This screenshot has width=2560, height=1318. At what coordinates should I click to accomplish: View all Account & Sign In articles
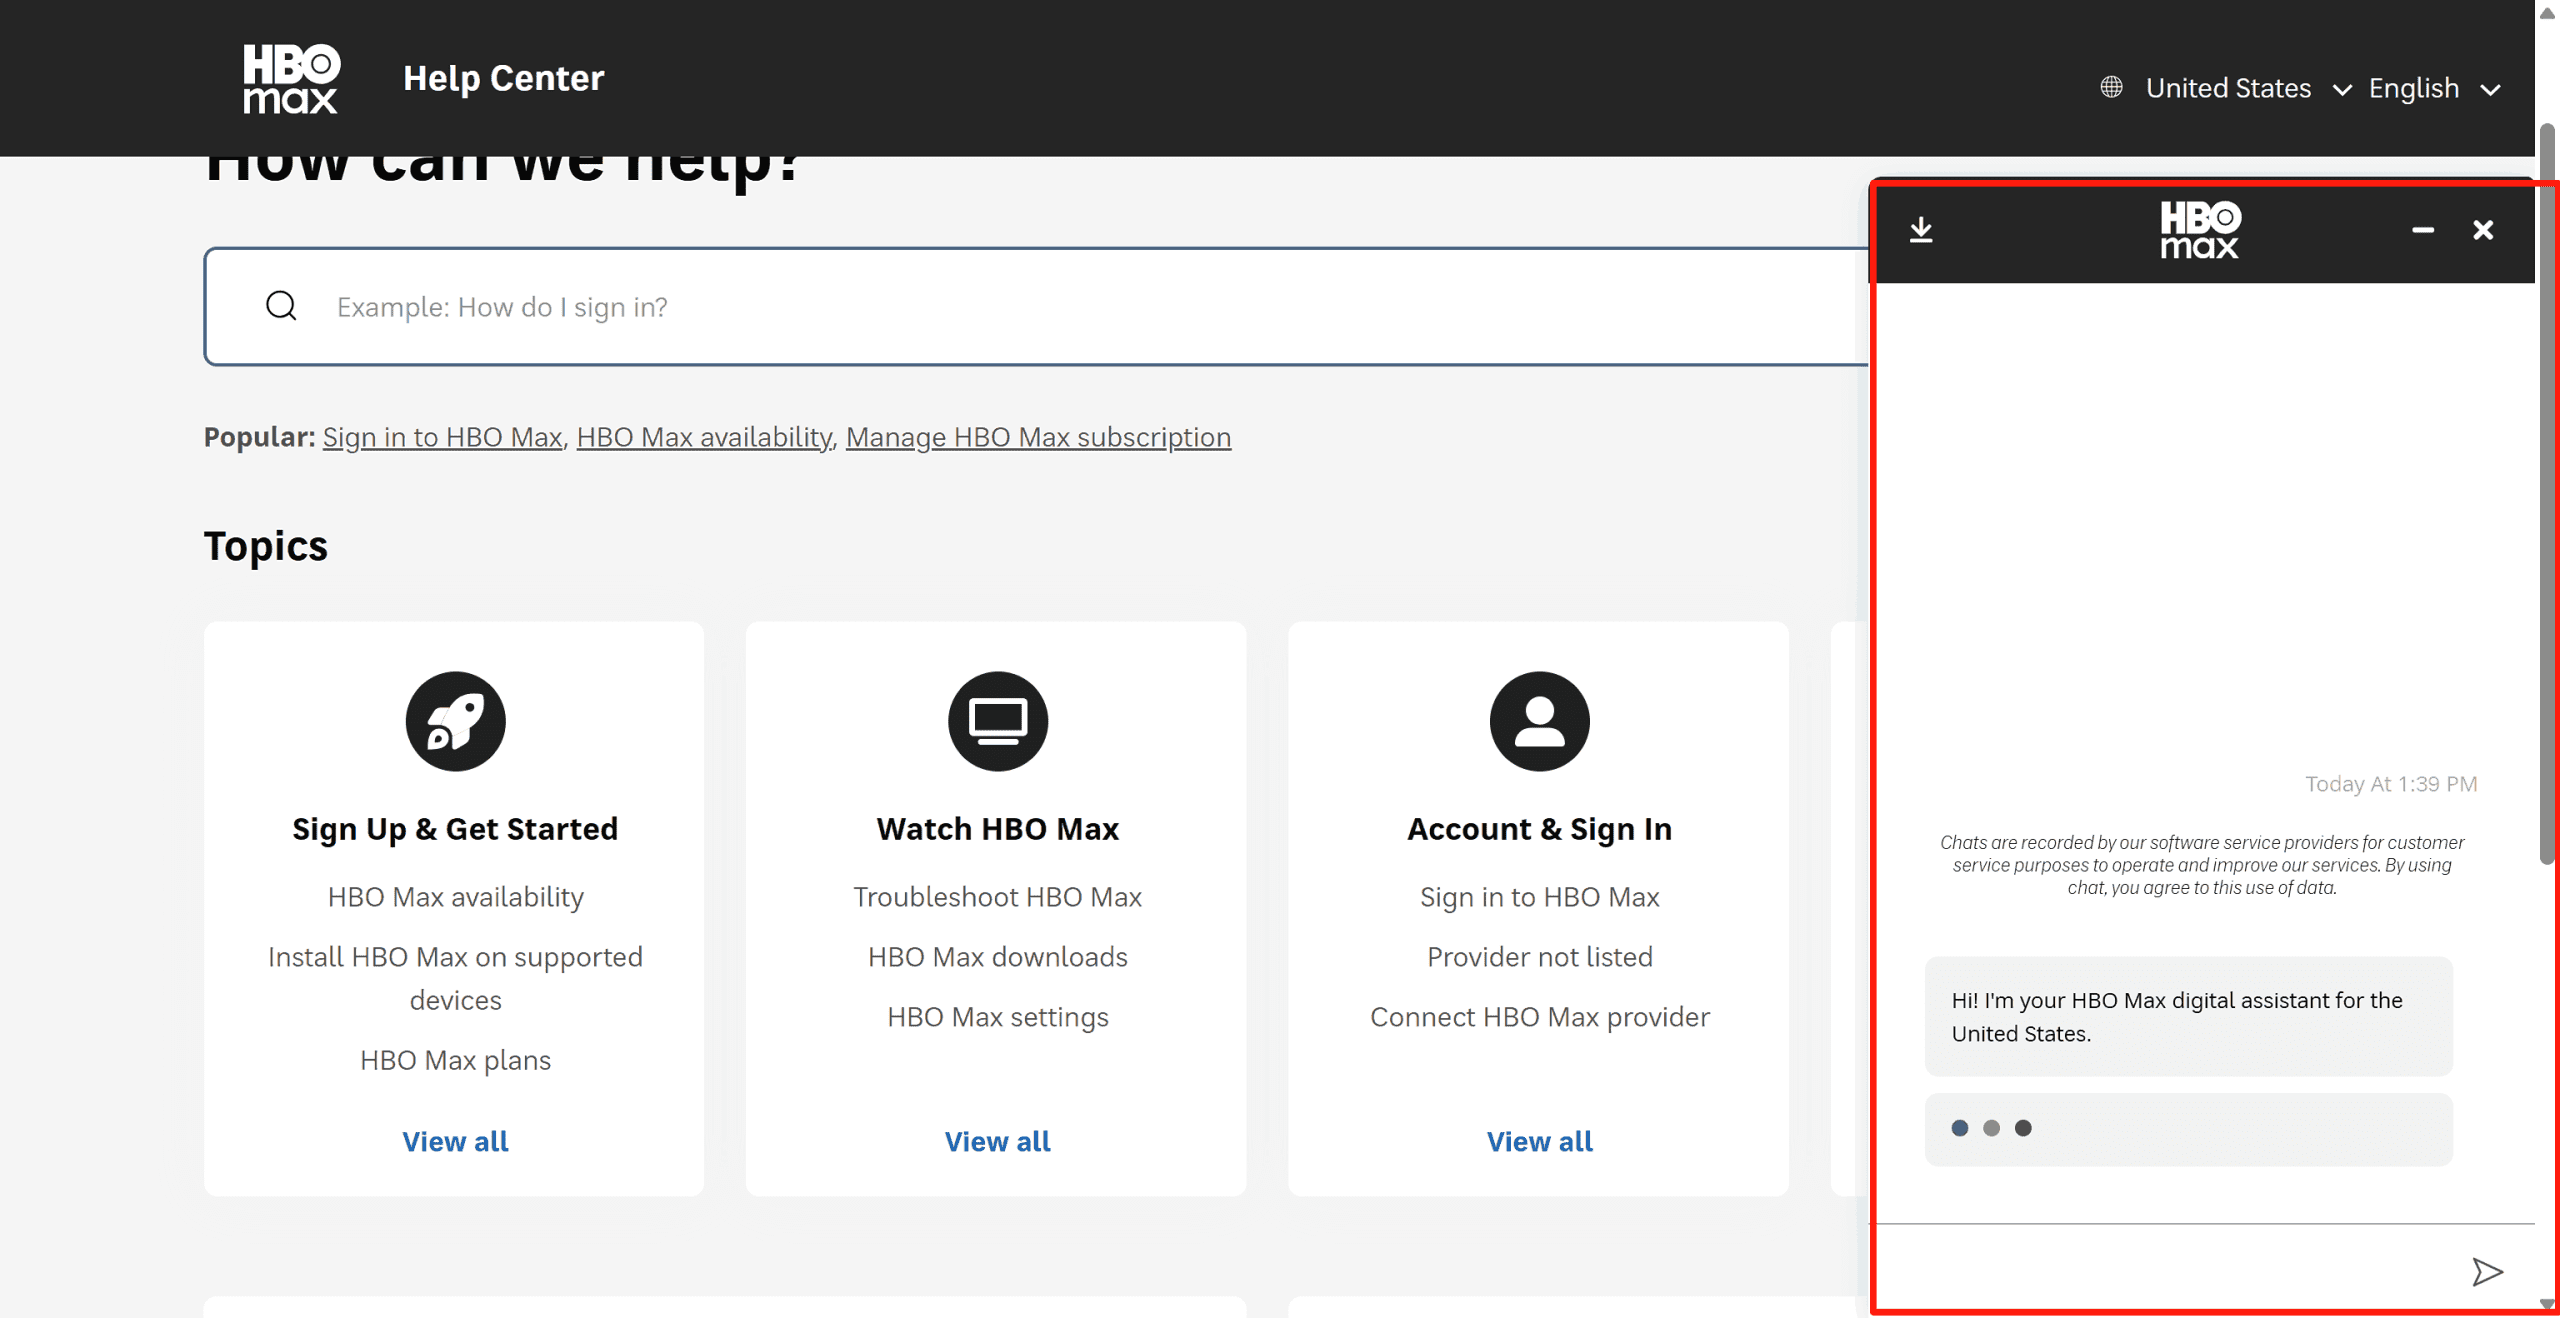click(x=1539, y=1141)
